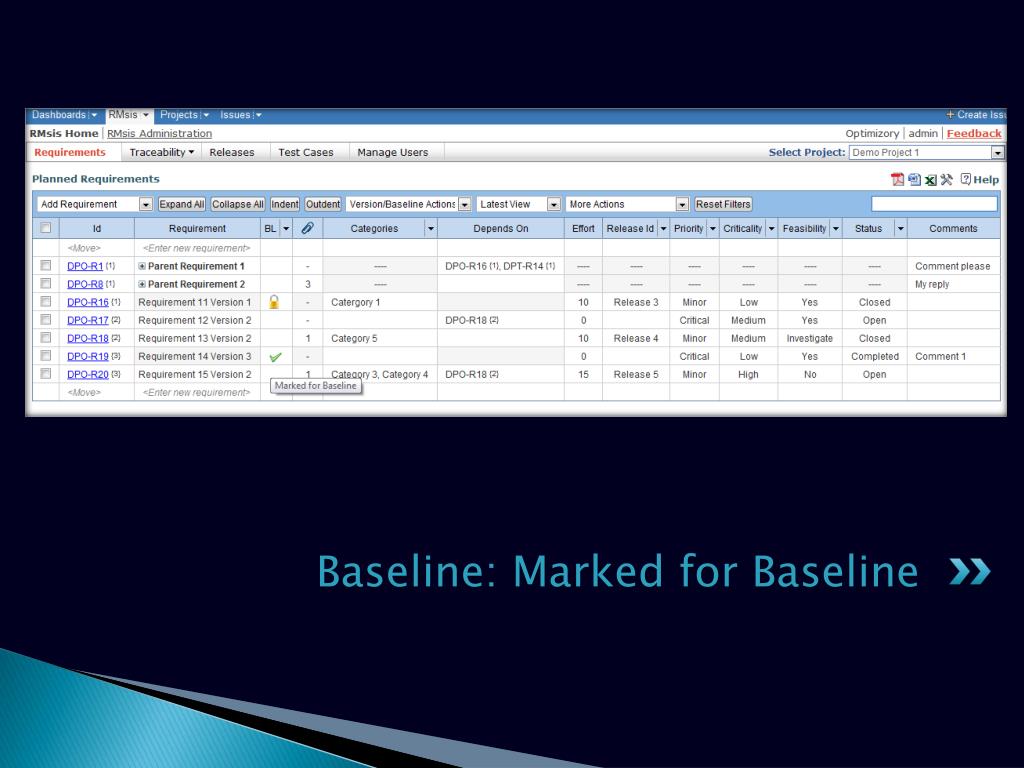Check the box for DPO-R8 row
1024x768 pixels.
(46, 283)
